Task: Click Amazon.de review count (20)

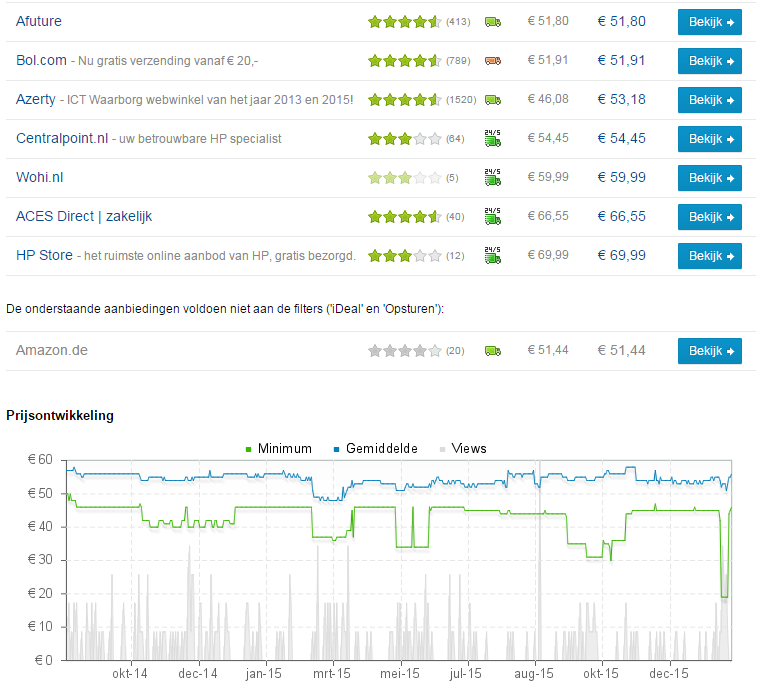Action: point(455,351)
